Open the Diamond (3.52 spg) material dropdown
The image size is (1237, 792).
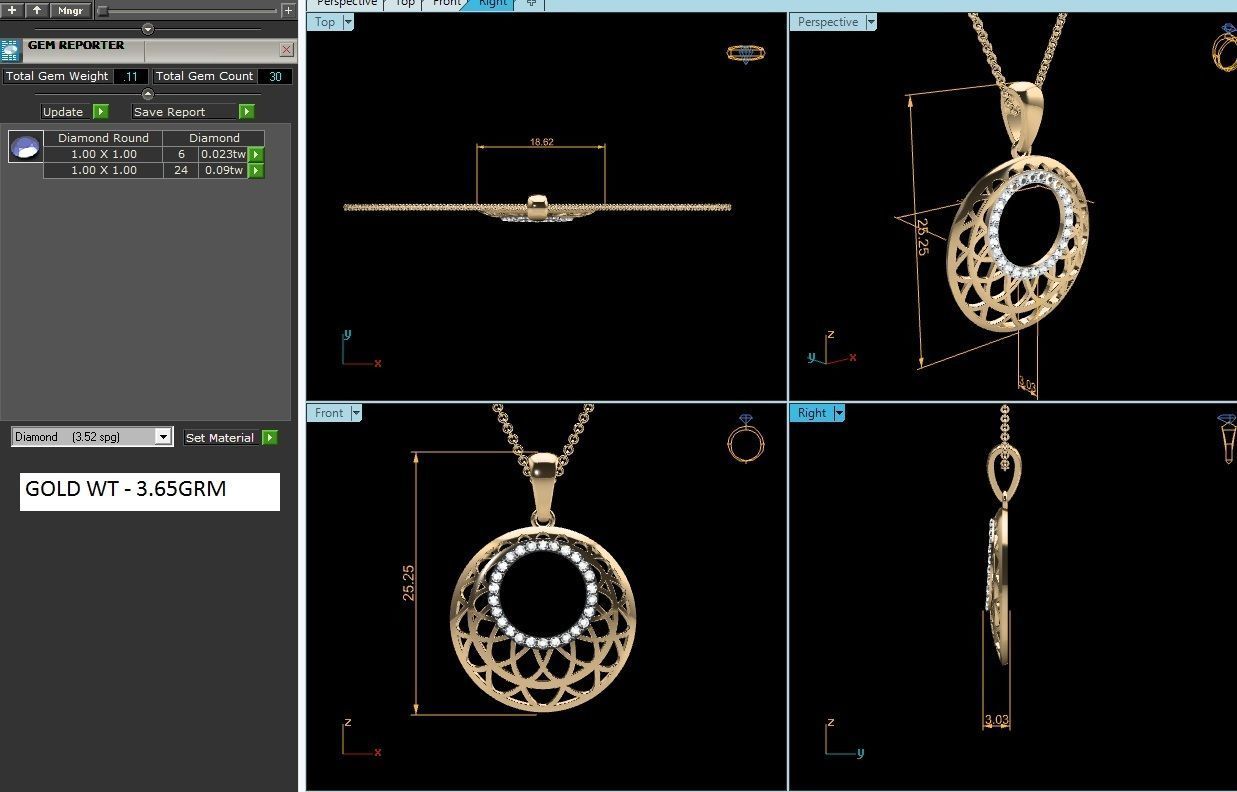point(92,437)
